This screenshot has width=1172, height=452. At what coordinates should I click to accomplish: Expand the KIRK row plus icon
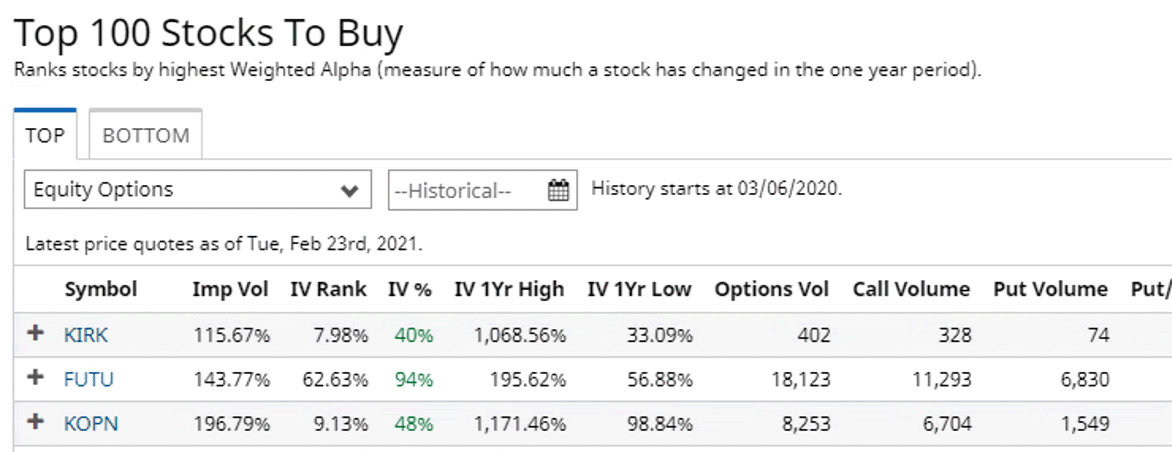(35, 334)
